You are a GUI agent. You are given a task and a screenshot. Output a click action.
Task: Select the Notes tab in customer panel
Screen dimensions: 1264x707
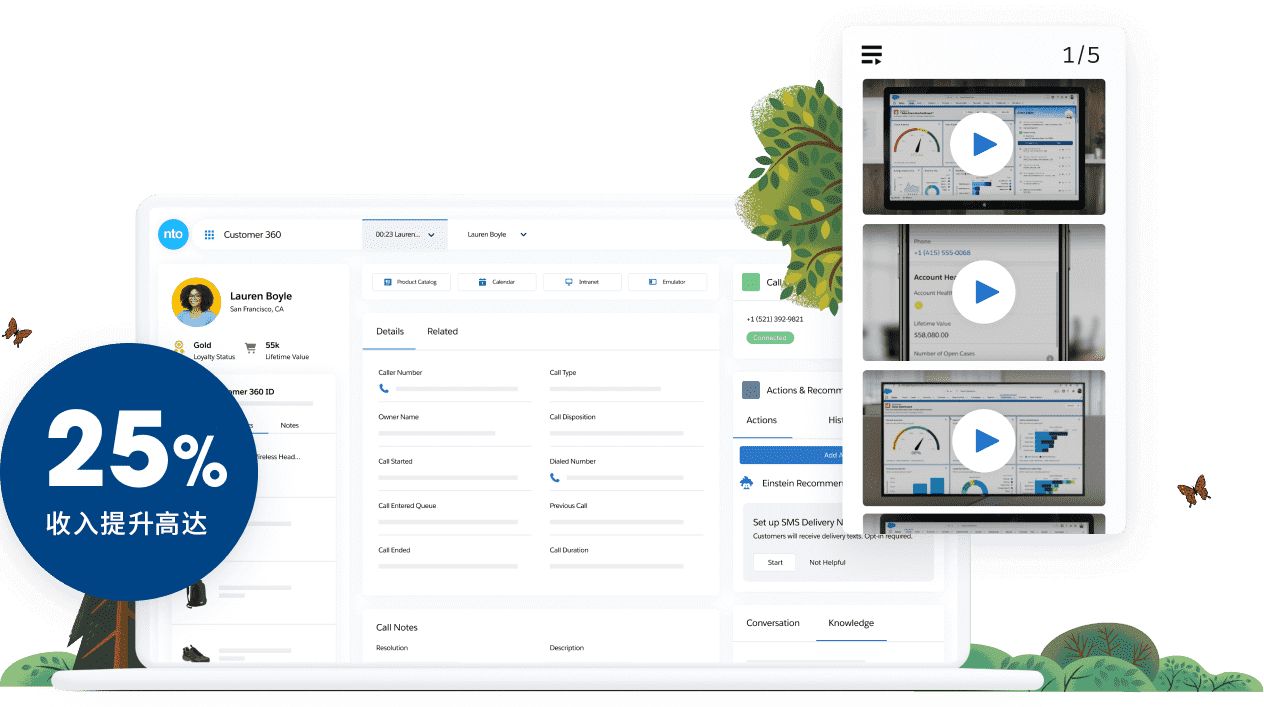coord(289,425)
